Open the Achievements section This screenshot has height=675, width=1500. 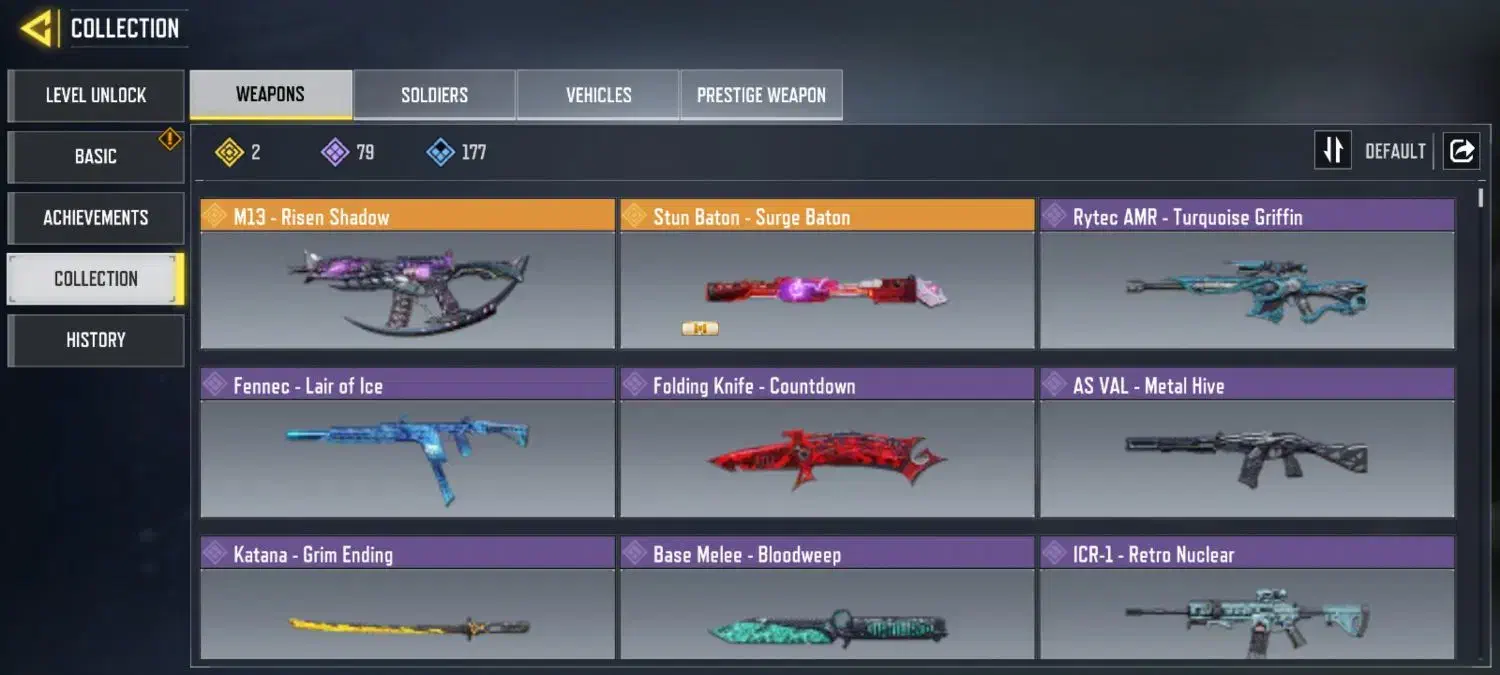(96, 217)
